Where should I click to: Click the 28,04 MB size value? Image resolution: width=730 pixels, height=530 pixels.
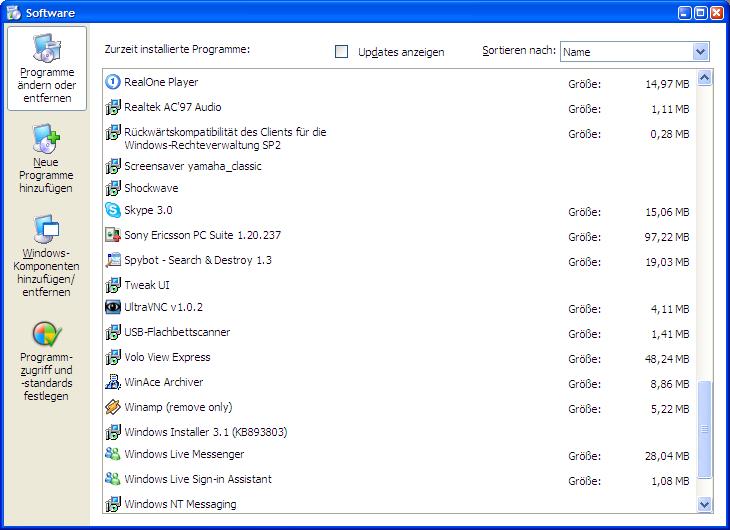(667, 456)
